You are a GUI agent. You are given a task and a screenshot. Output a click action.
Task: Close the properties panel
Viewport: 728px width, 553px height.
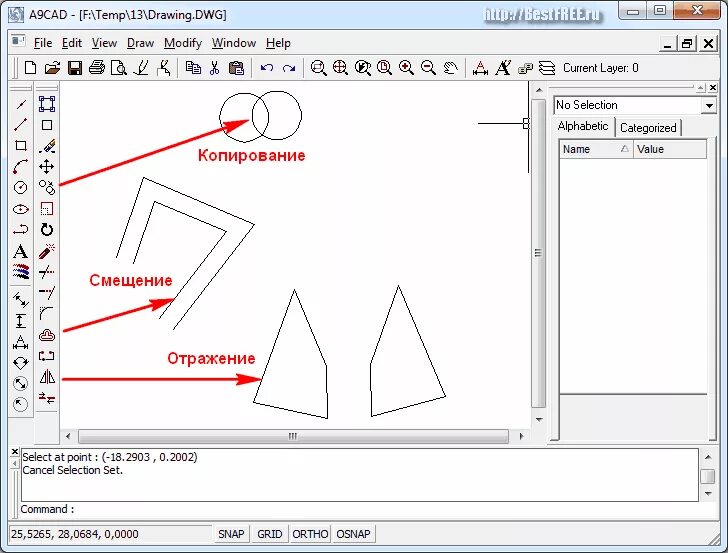click(x=713, y=87)
